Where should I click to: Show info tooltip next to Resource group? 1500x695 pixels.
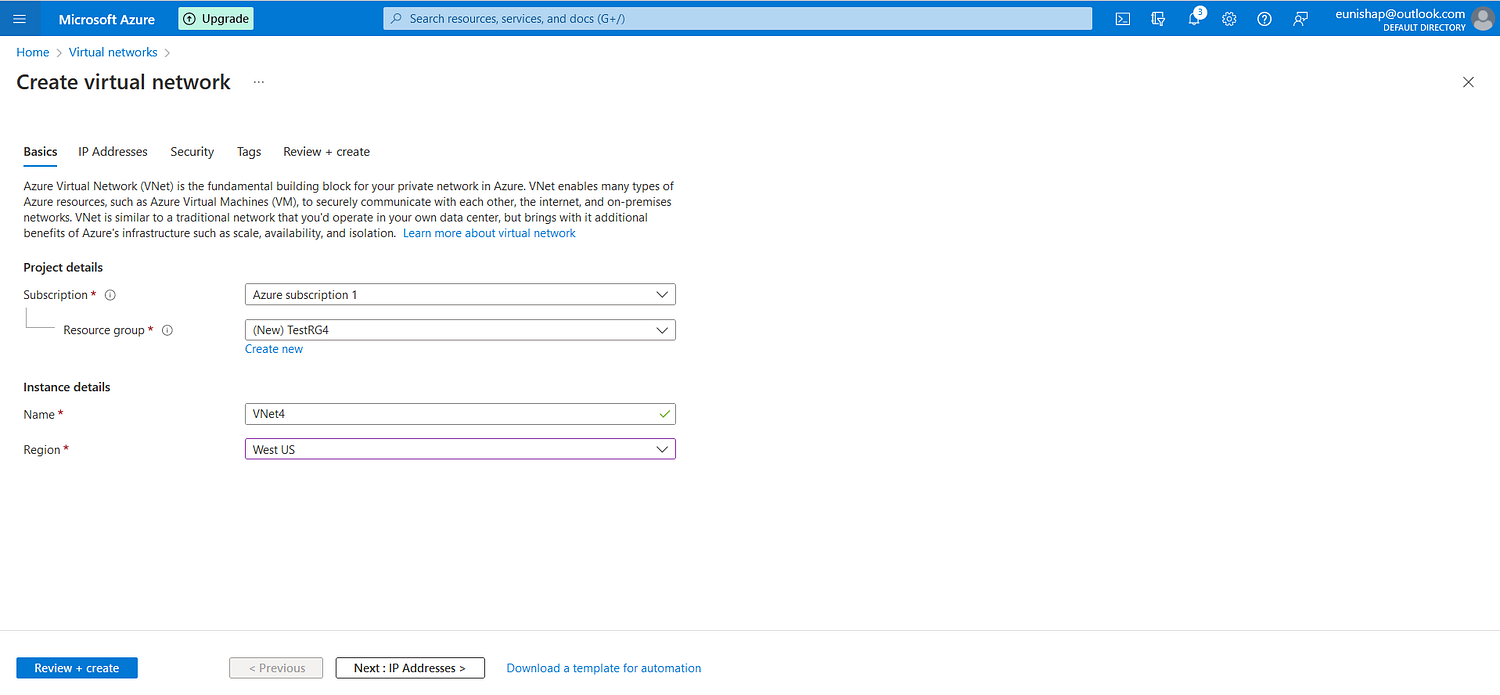[x=167, y=330]
